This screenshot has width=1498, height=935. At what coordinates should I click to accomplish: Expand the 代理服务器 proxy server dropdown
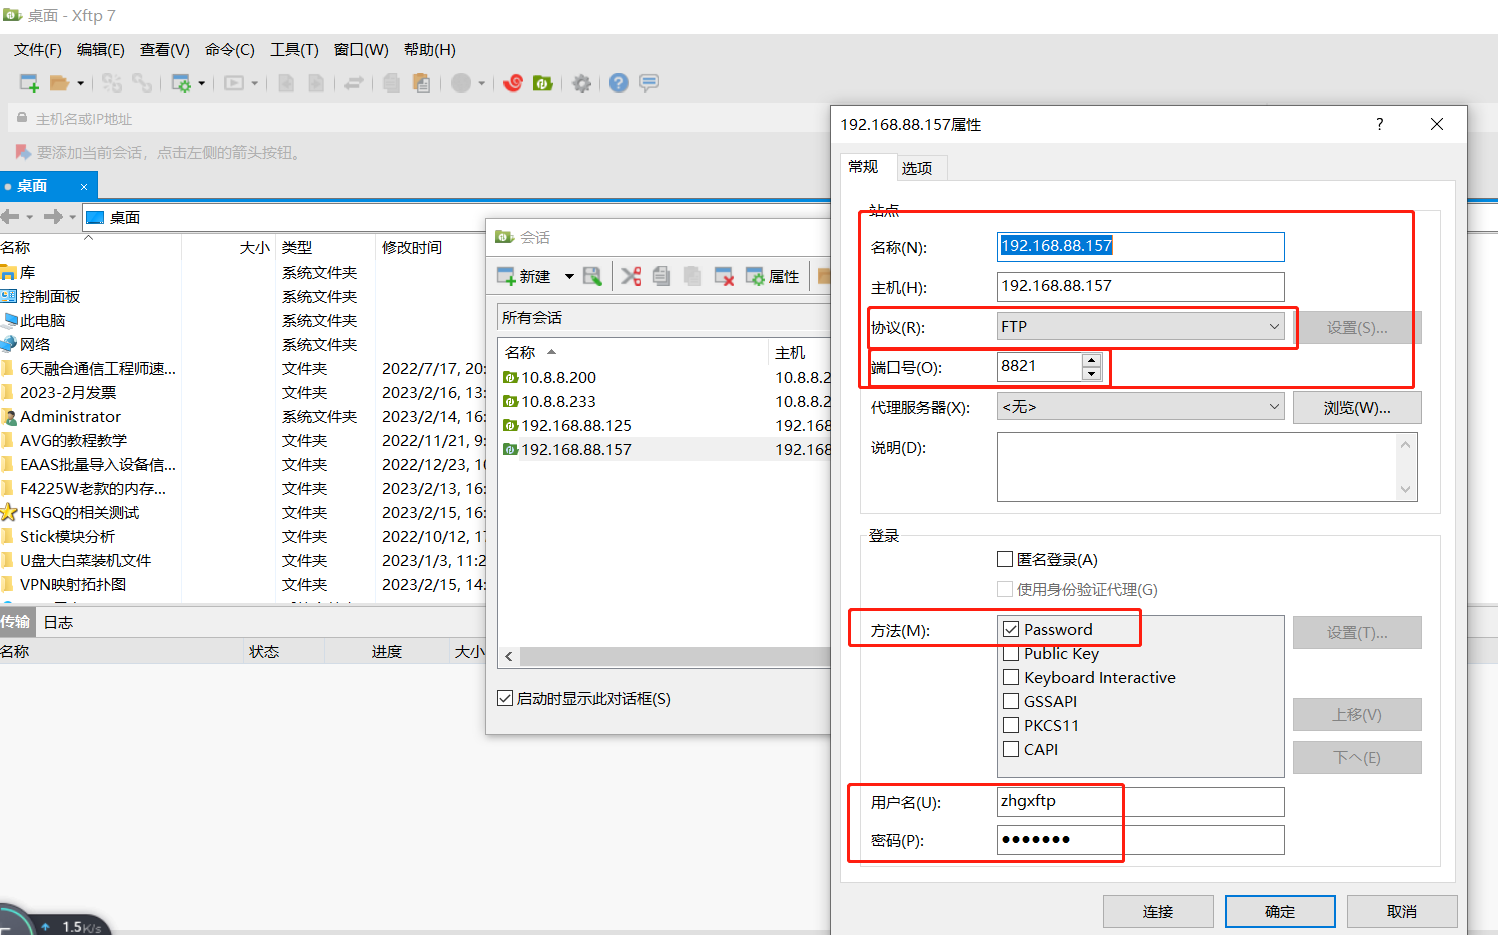(1140, 407)
